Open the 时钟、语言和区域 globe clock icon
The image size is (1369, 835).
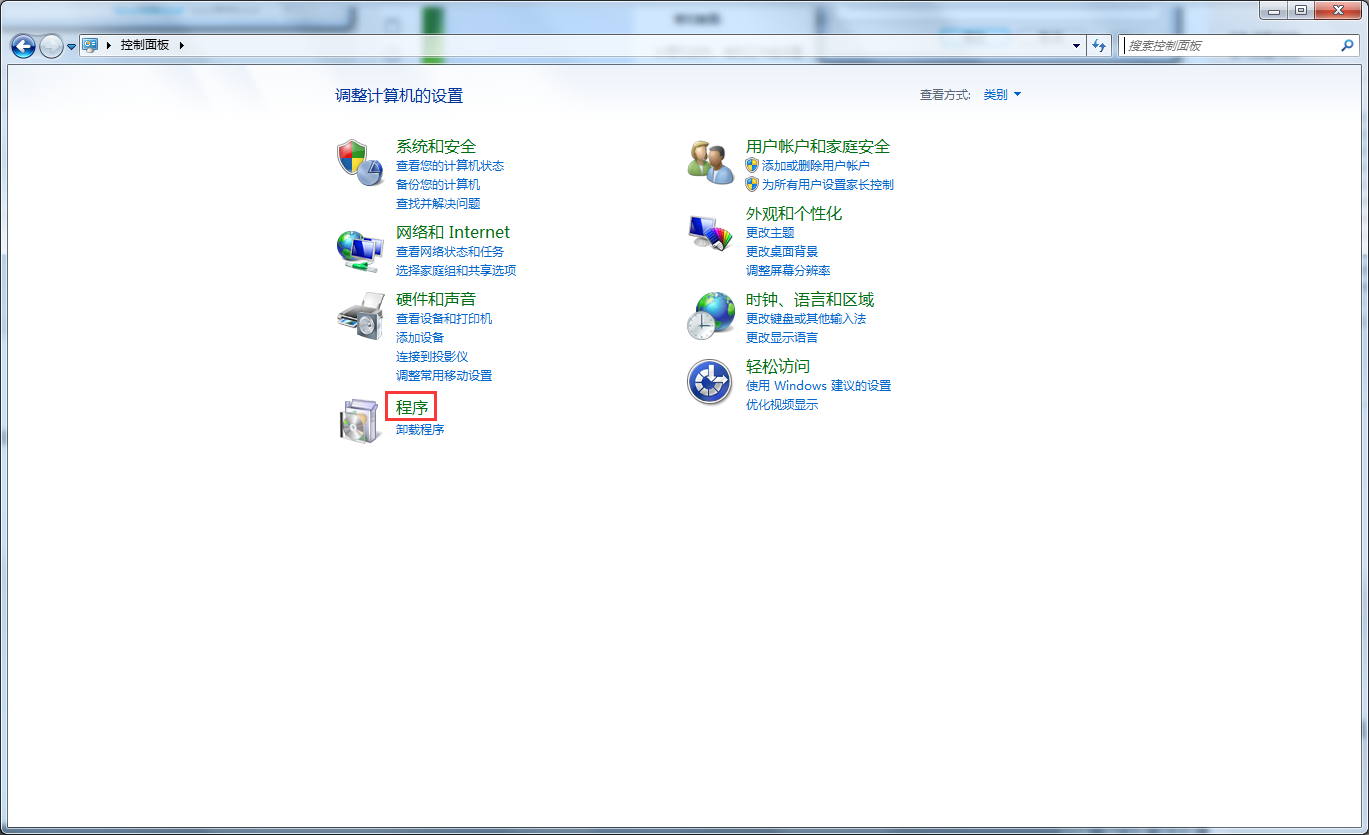pos(710,317)
